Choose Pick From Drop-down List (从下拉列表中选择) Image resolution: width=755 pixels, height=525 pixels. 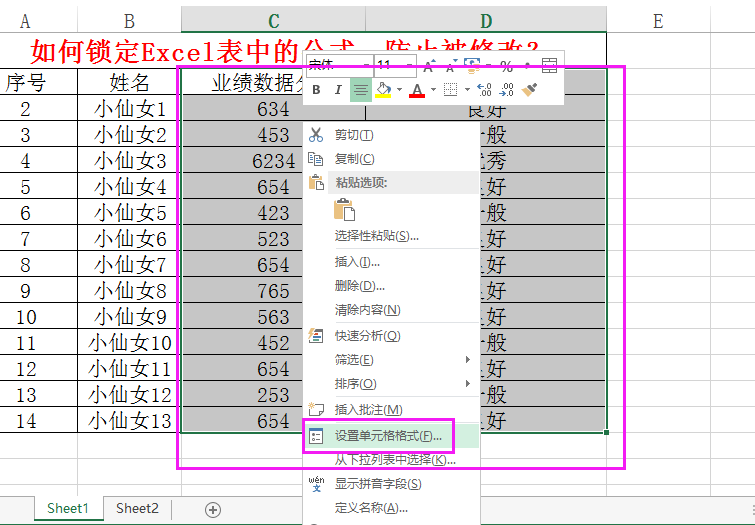[x=391, y=460]
